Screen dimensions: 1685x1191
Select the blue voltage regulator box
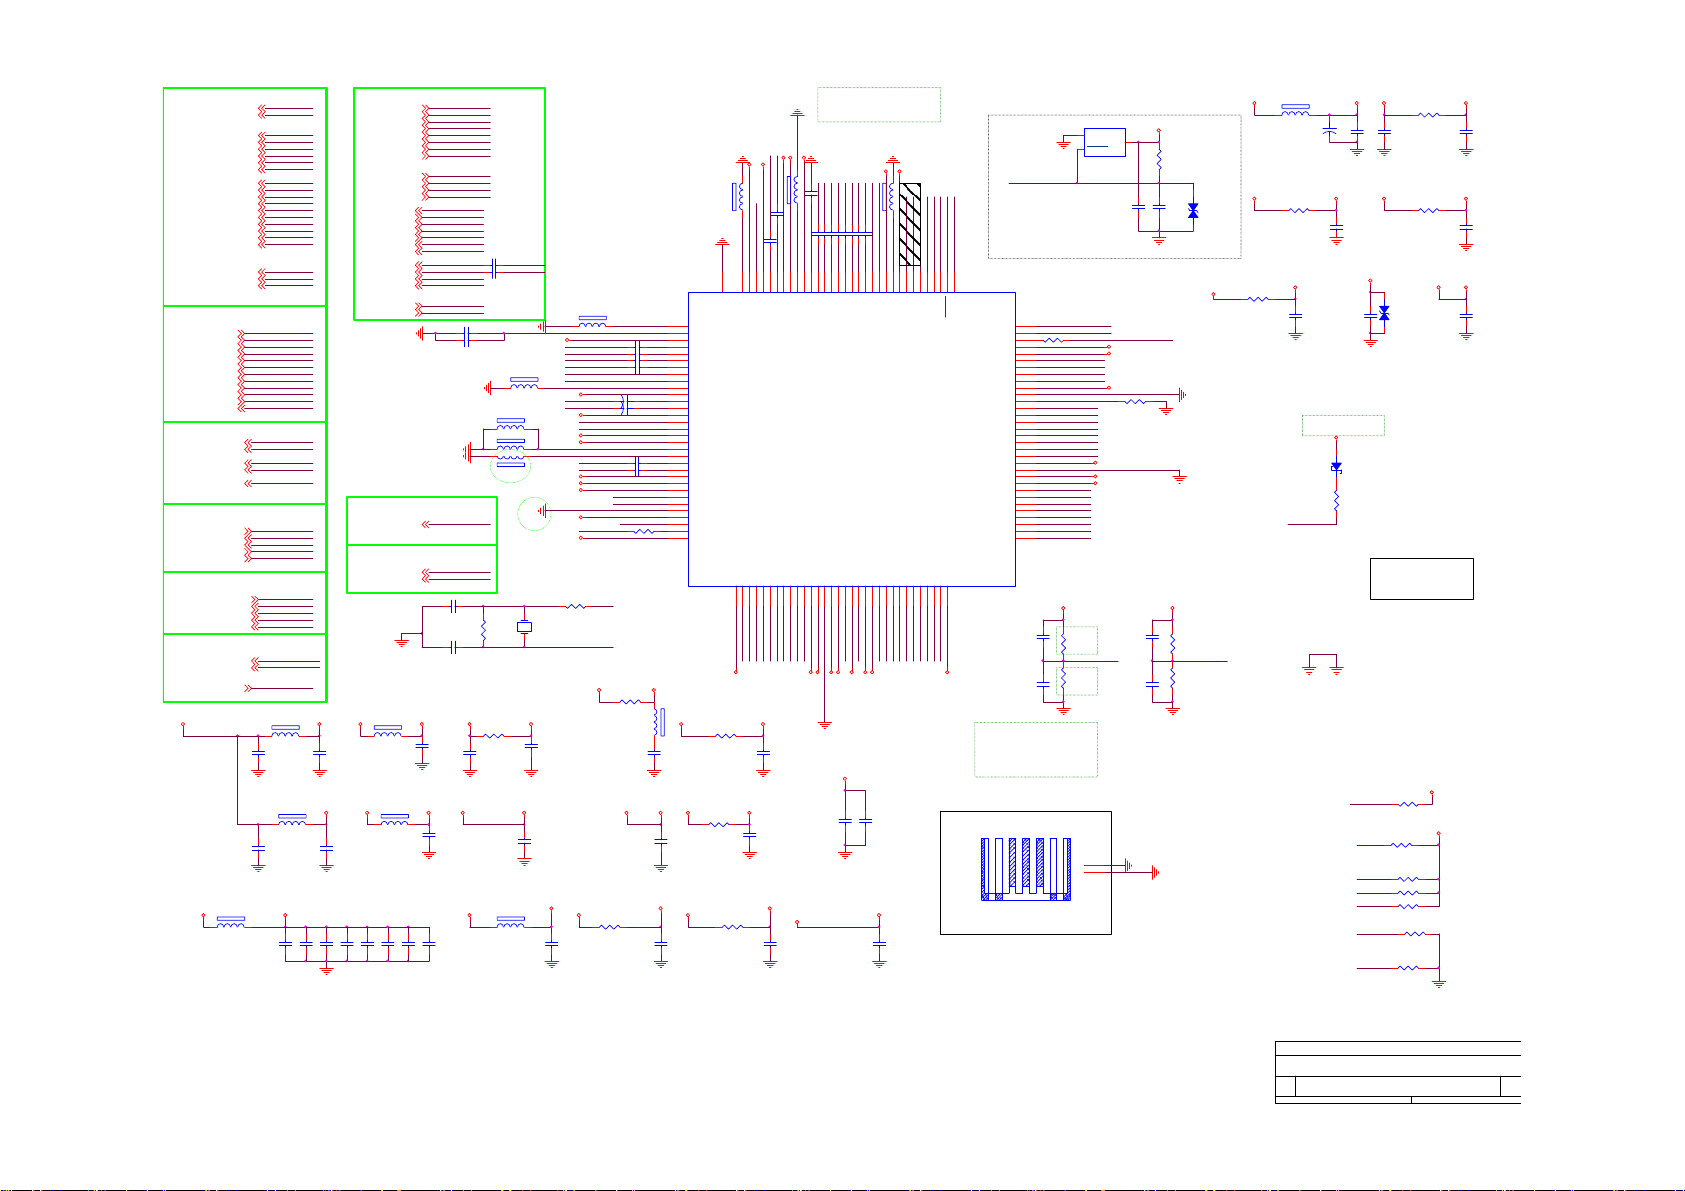click(x=1105, y=142)
